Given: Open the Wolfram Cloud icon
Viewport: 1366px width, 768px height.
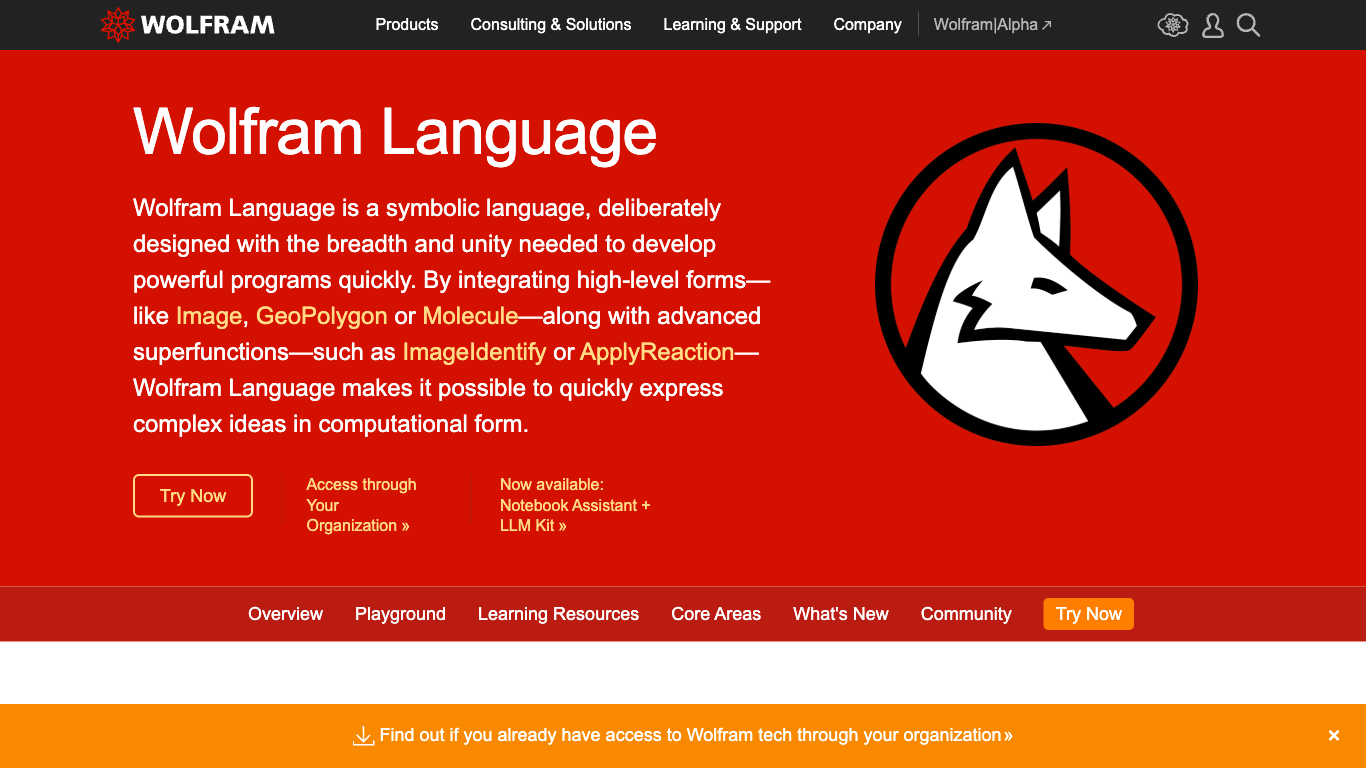Looking at the screenshot, I should pyautogui.click(x=1172, y=25).
